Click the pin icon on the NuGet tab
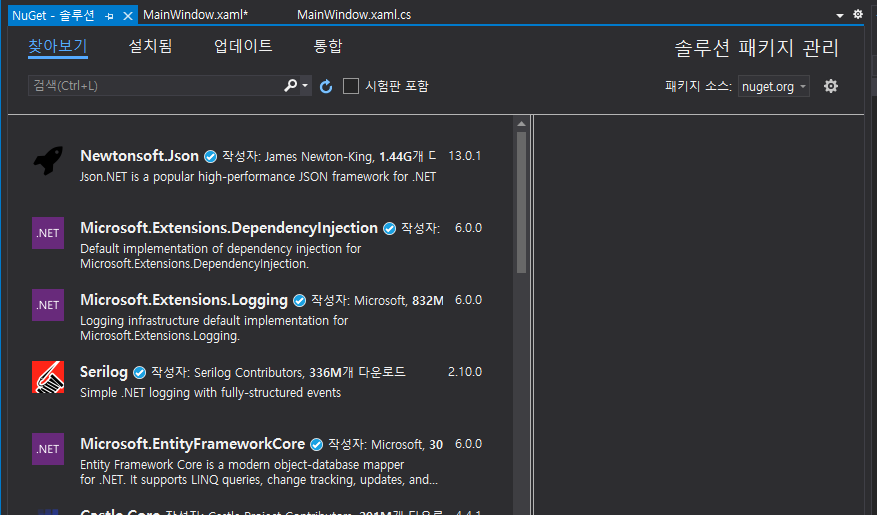 (x=110, y=16)
